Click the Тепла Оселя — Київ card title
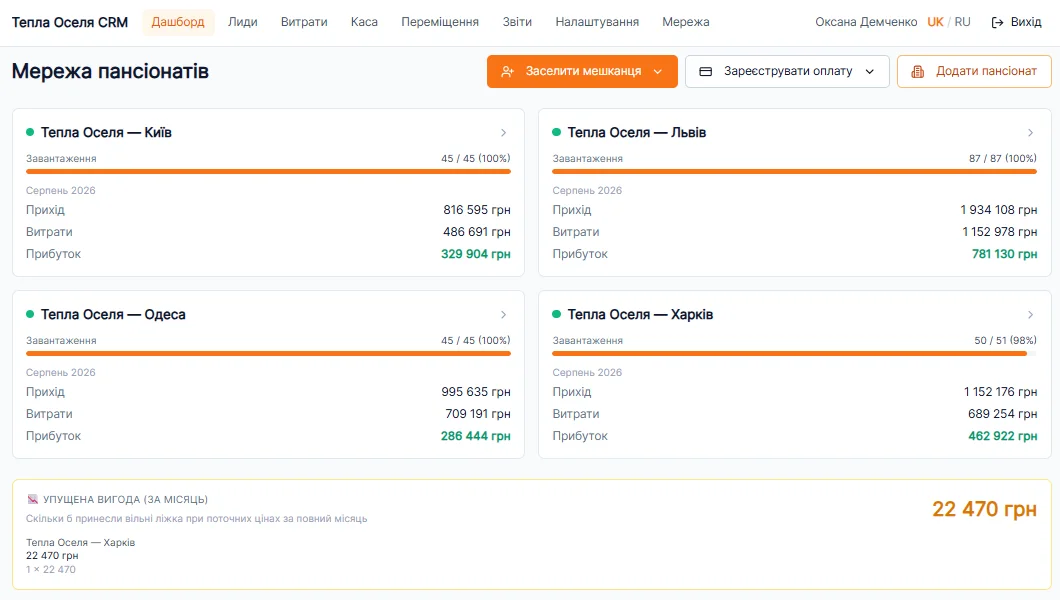 [106, 132]
